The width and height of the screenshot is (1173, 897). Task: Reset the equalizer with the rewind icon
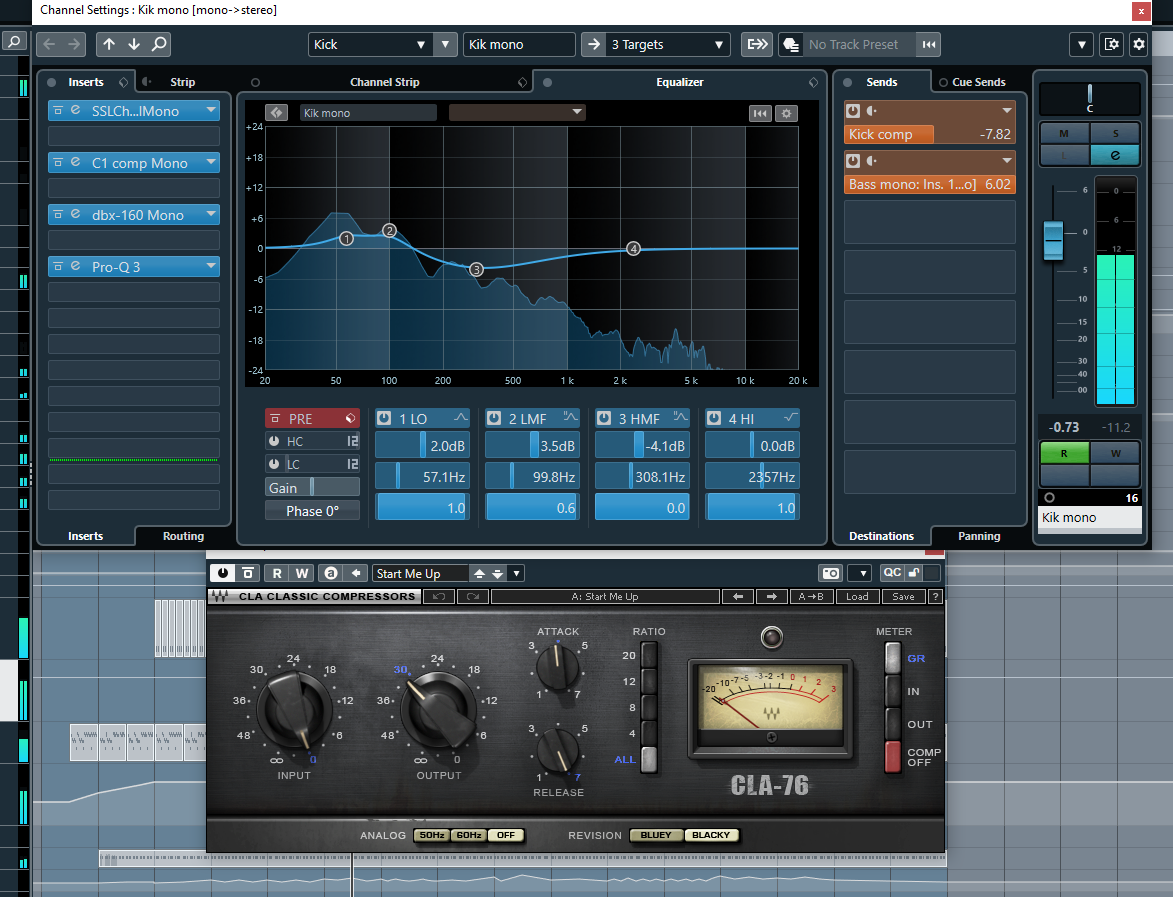click(760, 113)
